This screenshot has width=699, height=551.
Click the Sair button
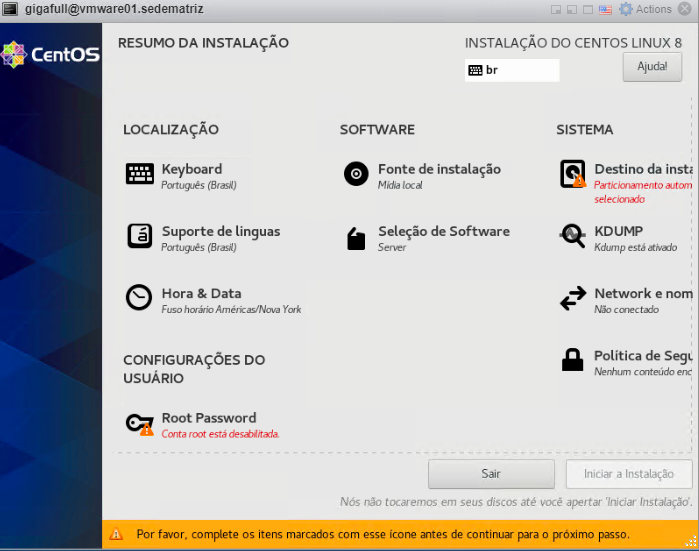click(491, 474)
